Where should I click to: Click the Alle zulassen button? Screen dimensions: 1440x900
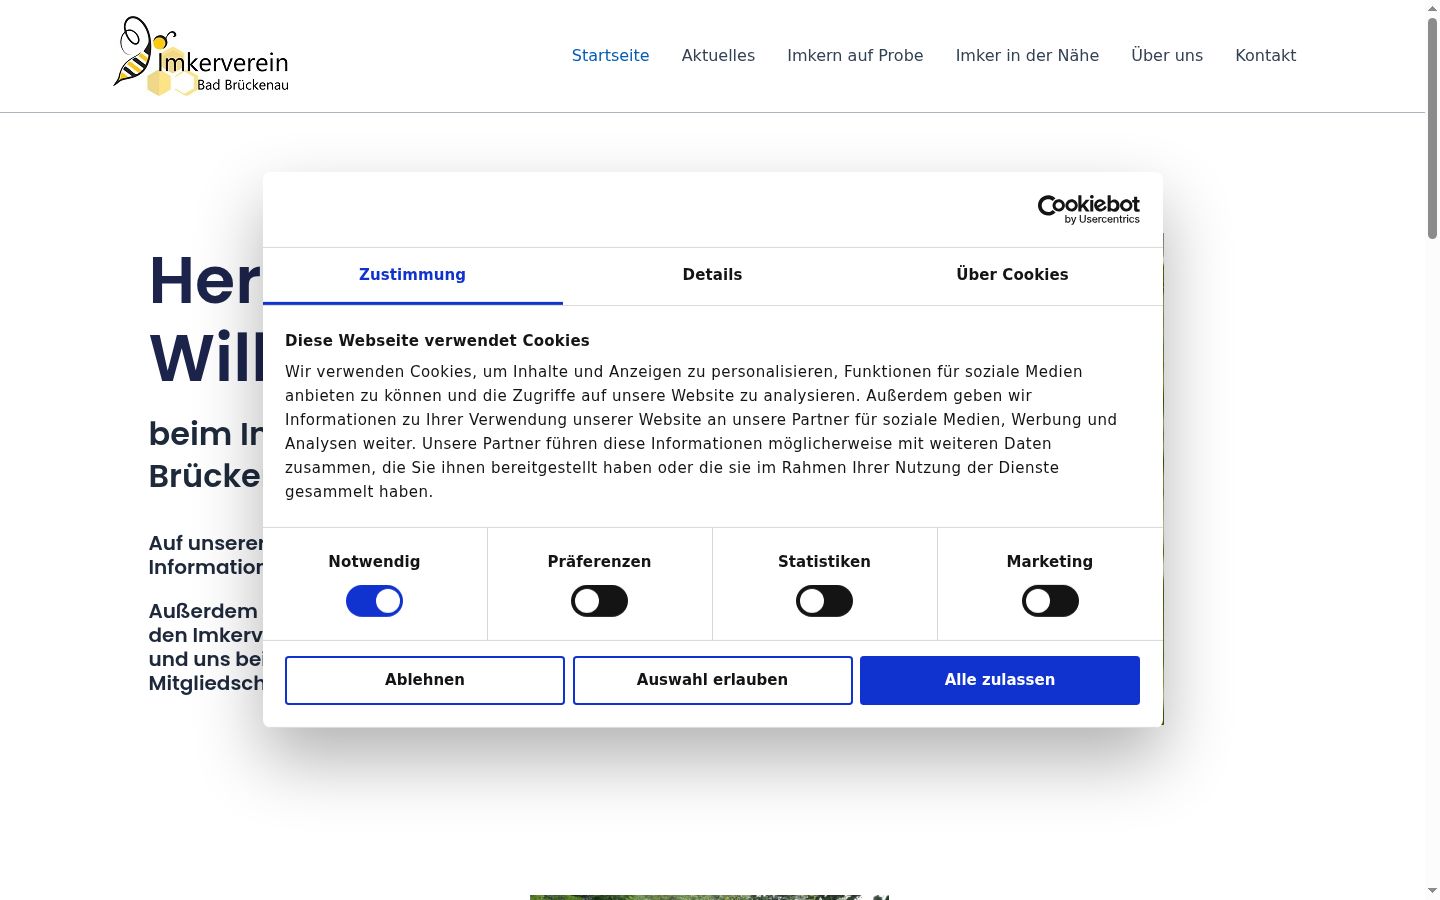1000,680
